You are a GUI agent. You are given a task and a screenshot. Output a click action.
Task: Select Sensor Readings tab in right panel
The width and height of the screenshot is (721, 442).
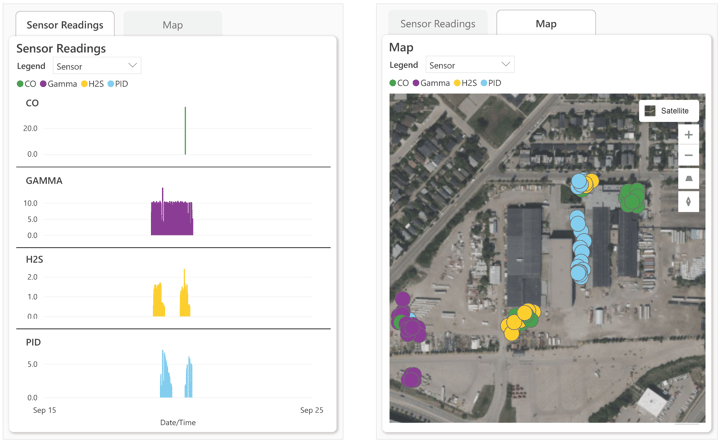437,24
